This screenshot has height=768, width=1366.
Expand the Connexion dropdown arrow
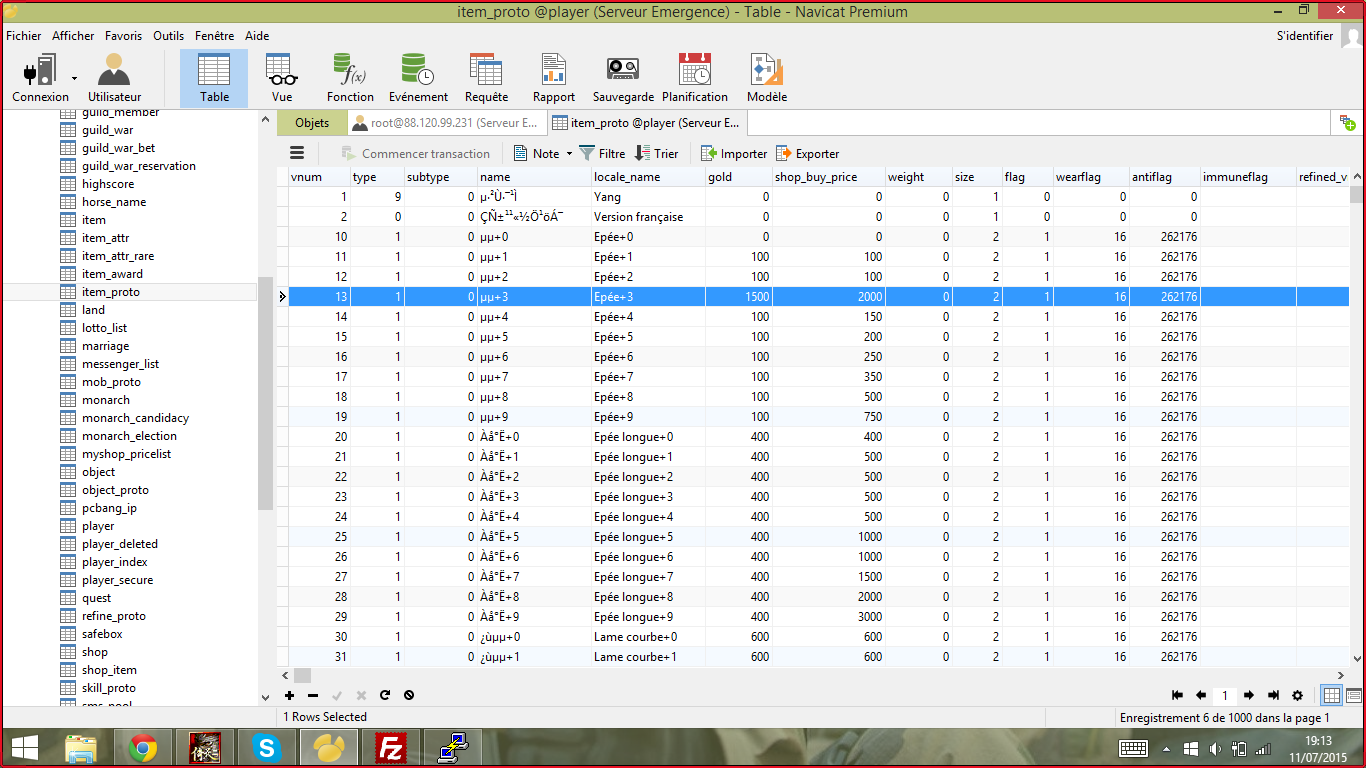click(x=75, y=78)
